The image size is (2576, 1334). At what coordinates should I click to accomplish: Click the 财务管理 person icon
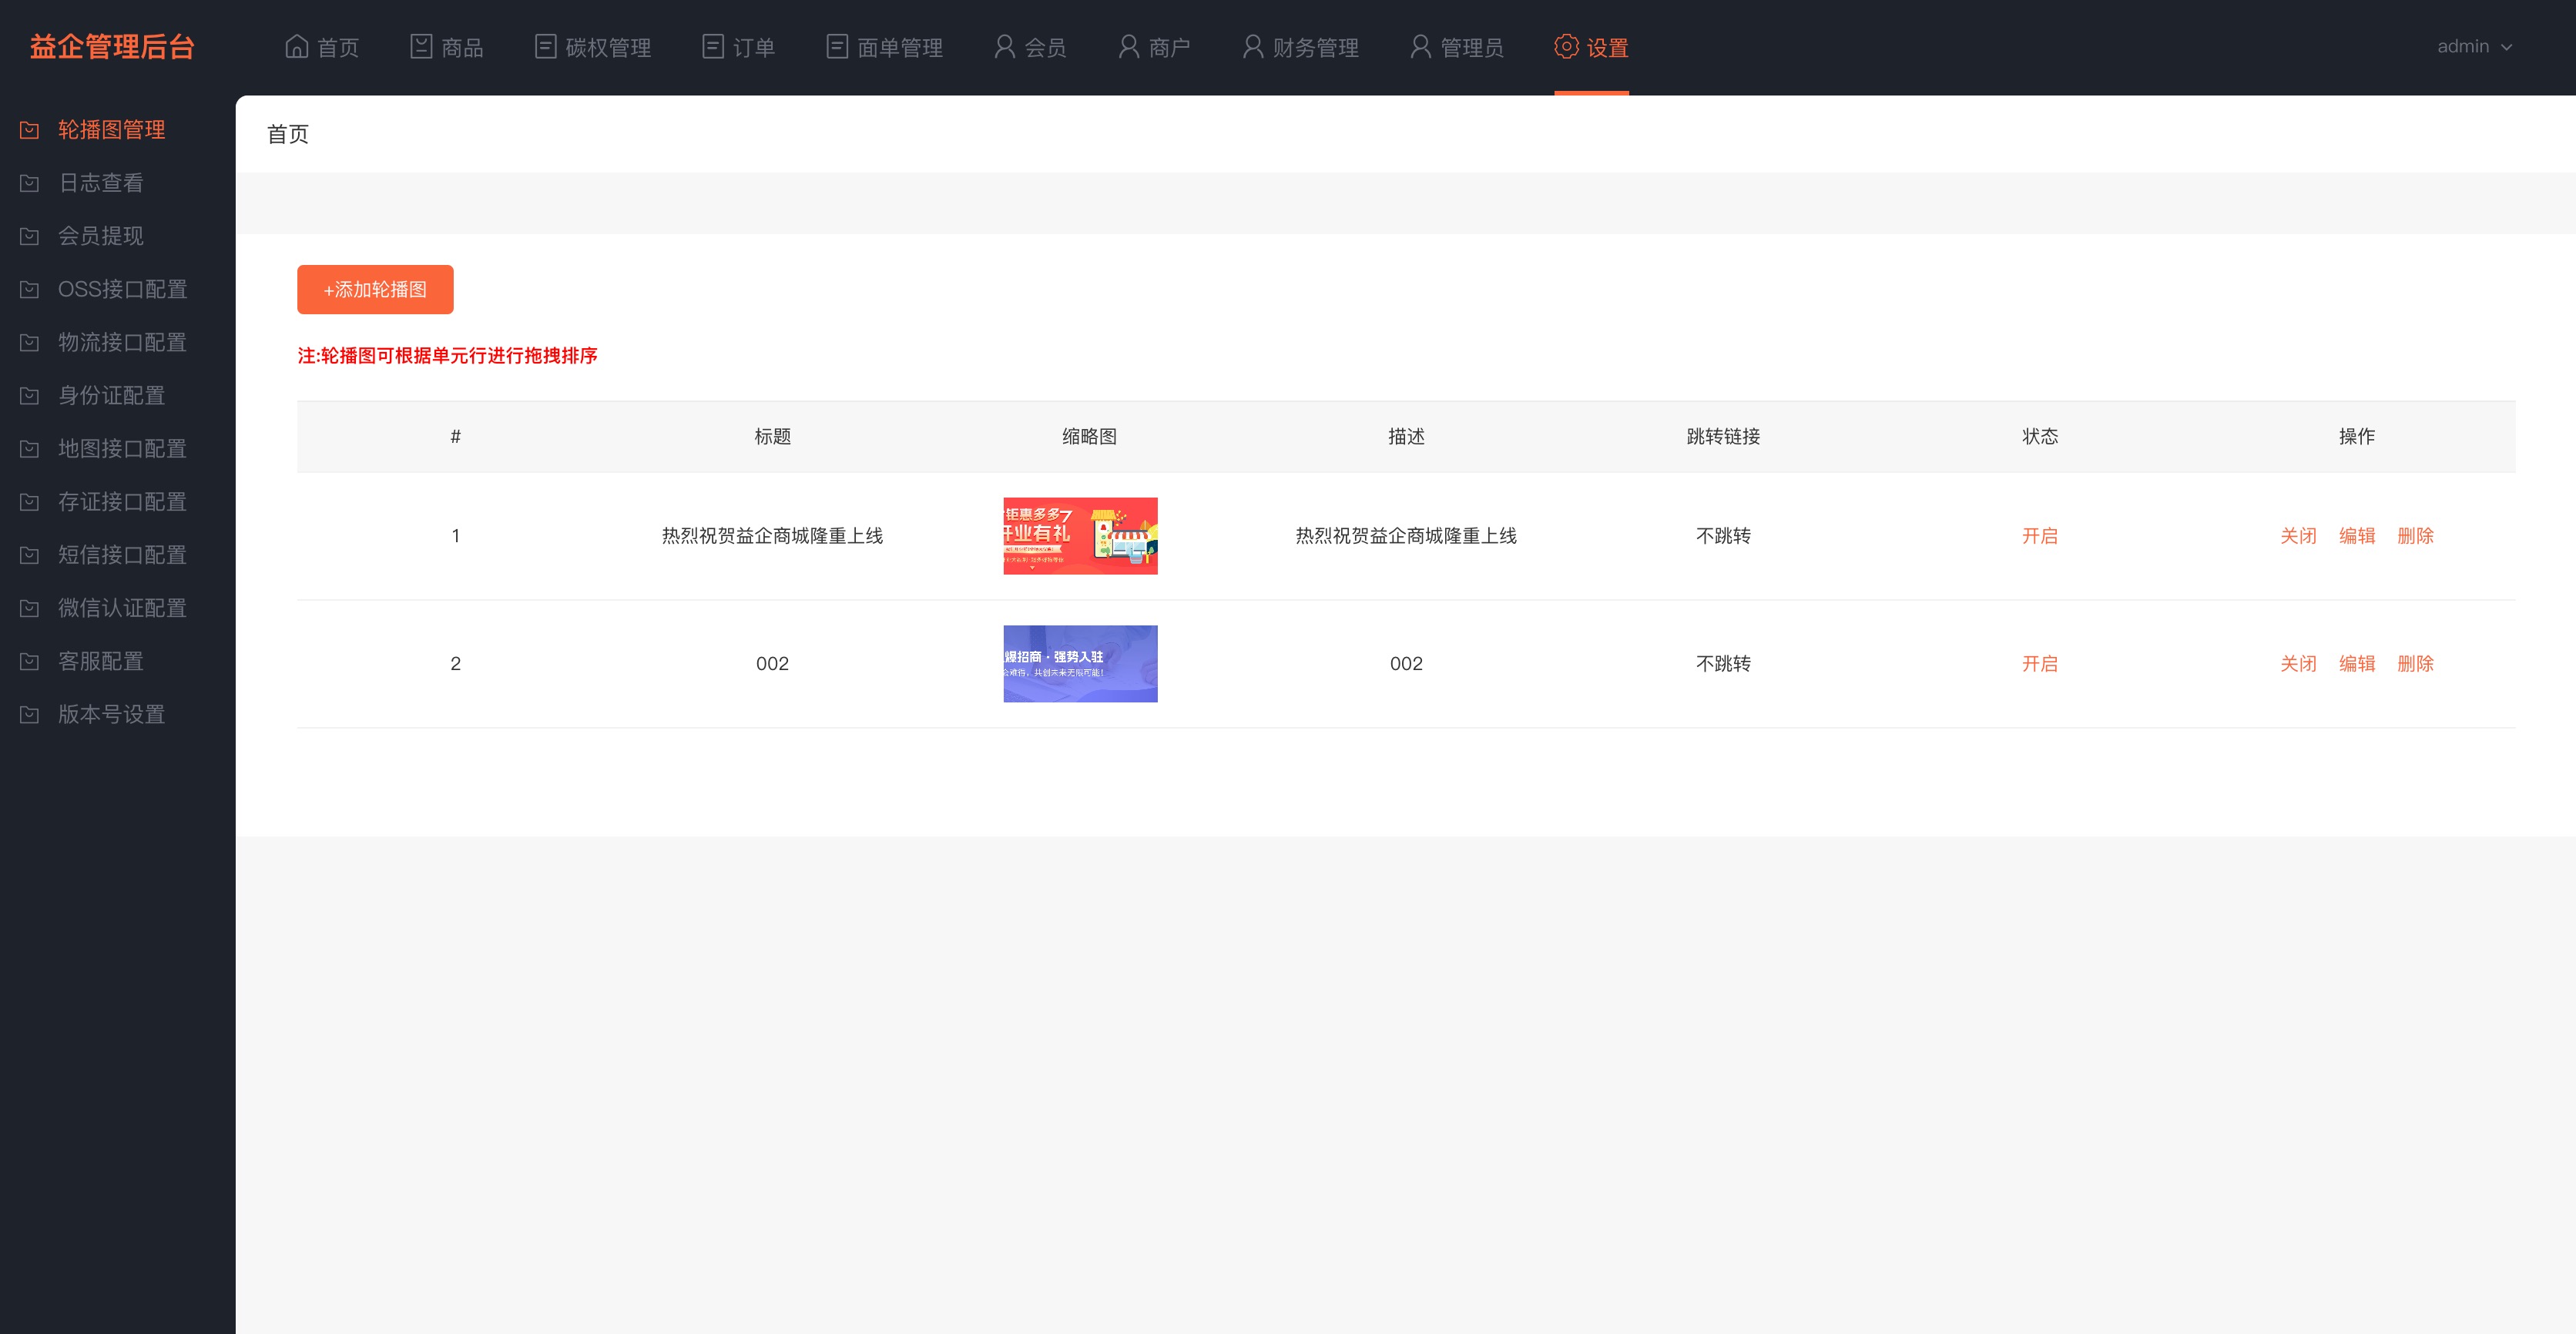1253,47
